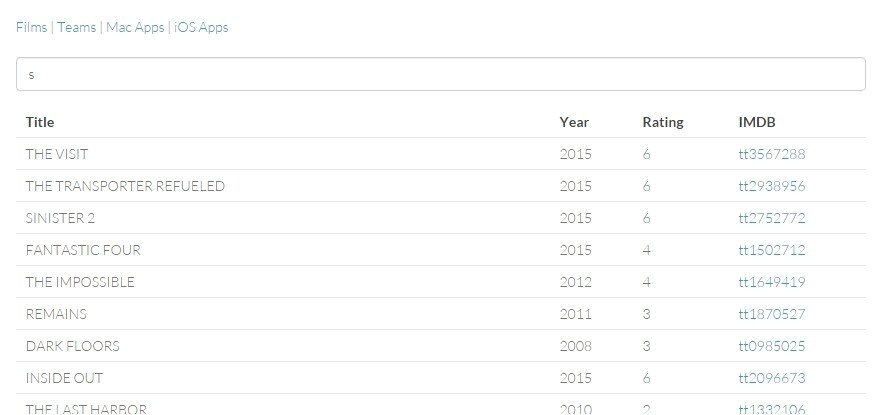Click the IMDB column header
Image resolution: width=887 pixels, height=415 pixels.
coord(756,122)
